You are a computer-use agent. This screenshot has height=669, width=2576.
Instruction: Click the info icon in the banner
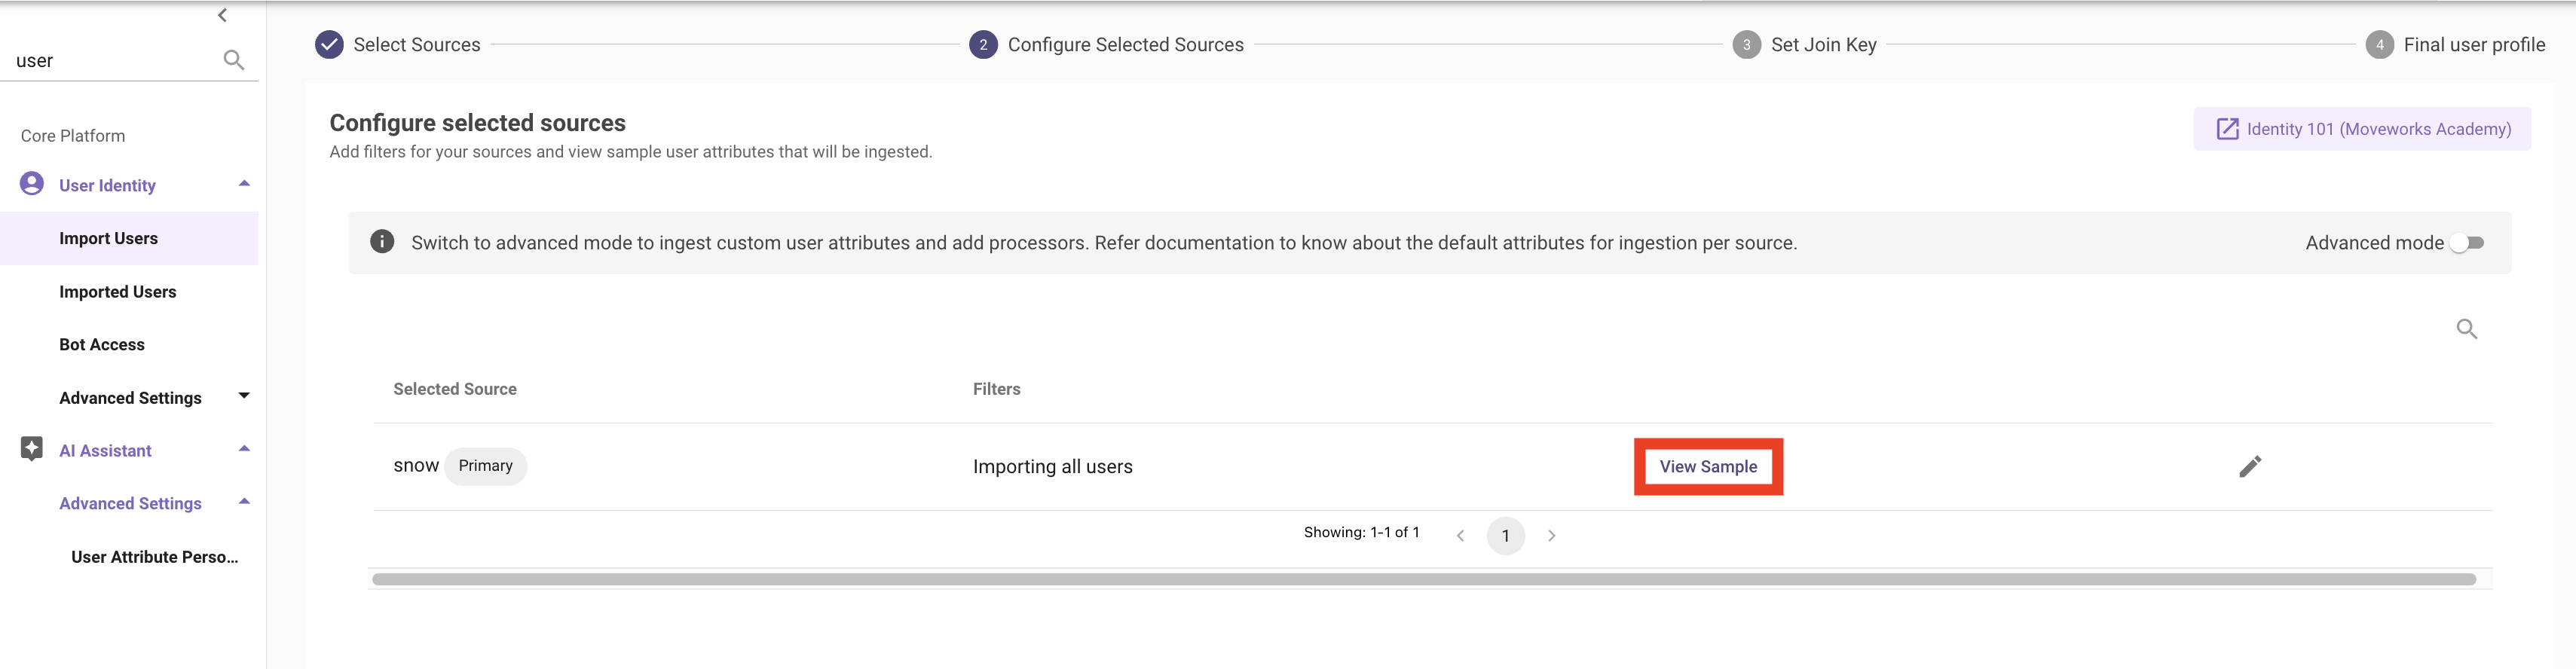click(382, 242)
